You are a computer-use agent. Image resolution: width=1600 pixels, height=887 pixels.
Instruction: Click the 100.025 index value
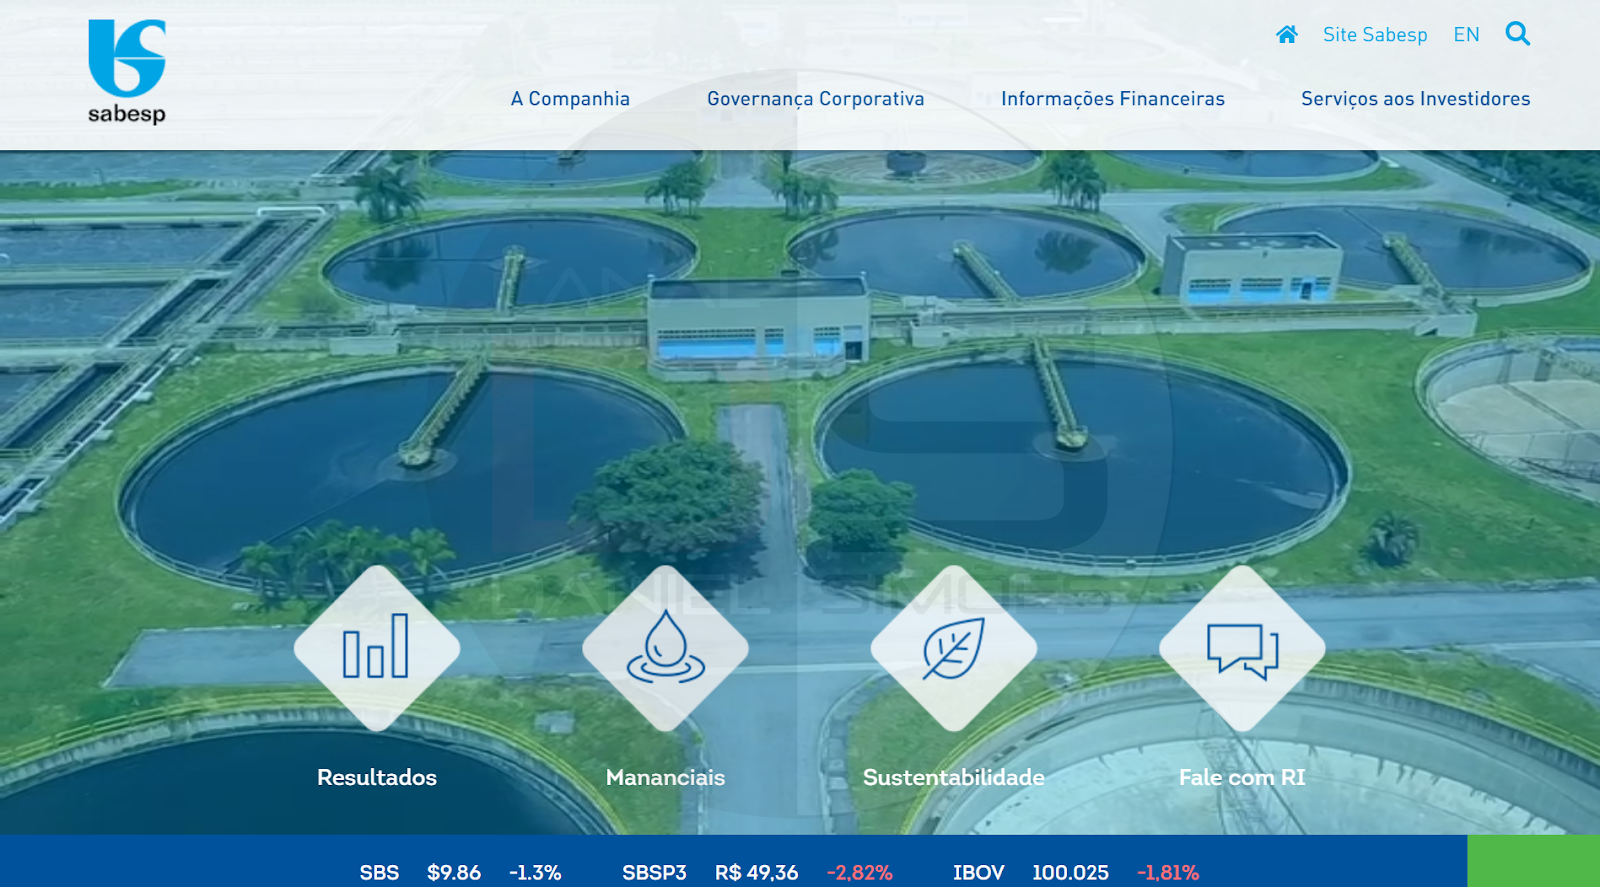[x=1070, y=873]
